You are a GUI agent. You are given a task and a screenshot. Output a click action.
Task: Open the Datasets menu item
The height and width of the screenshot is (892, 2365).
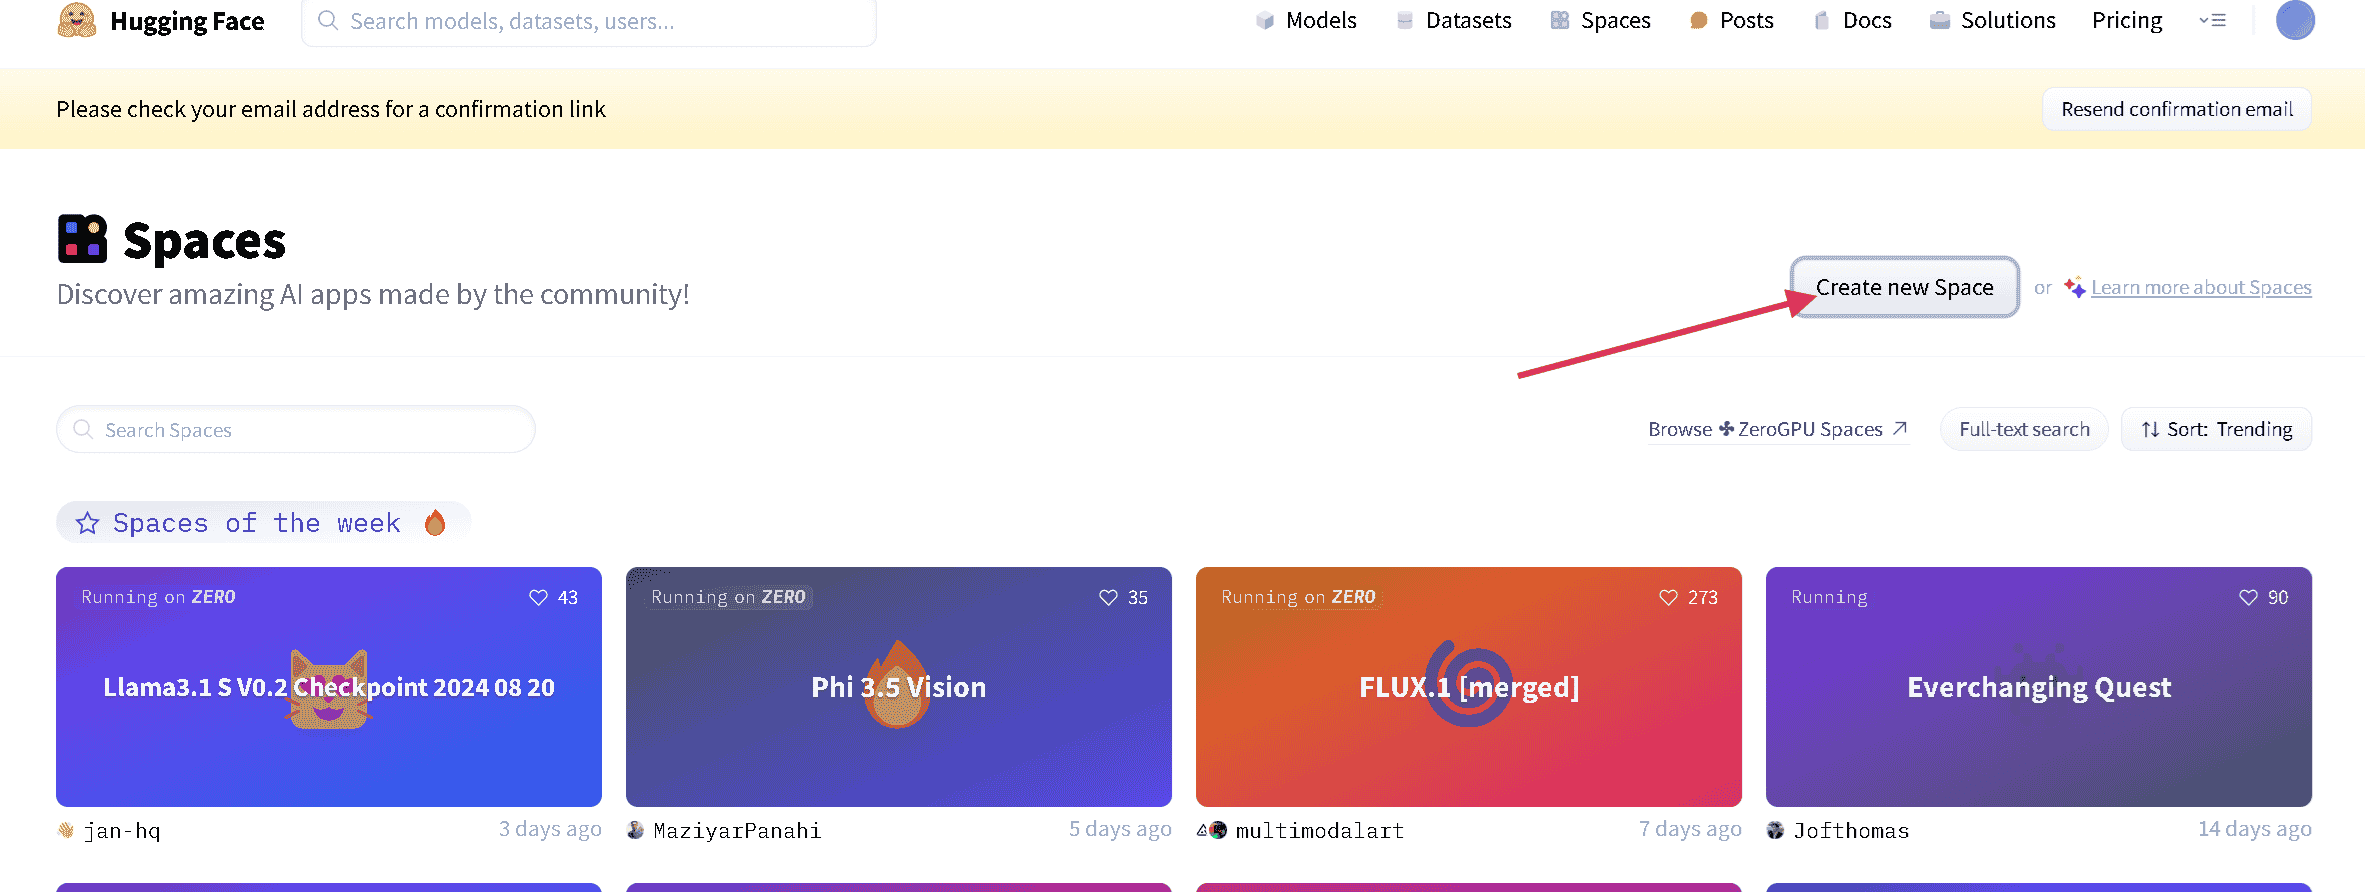click(1453, 20)
